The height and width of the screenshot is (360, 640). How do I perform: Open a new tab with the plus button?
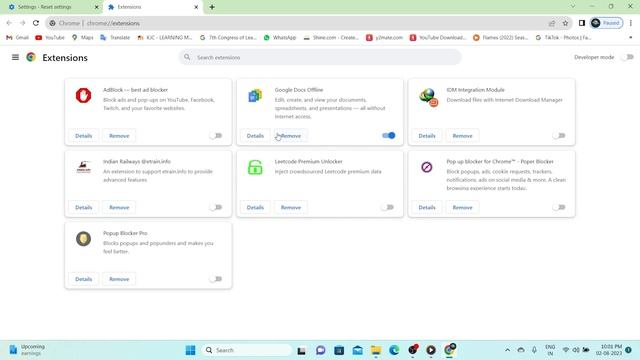click(x=212, y=7)
